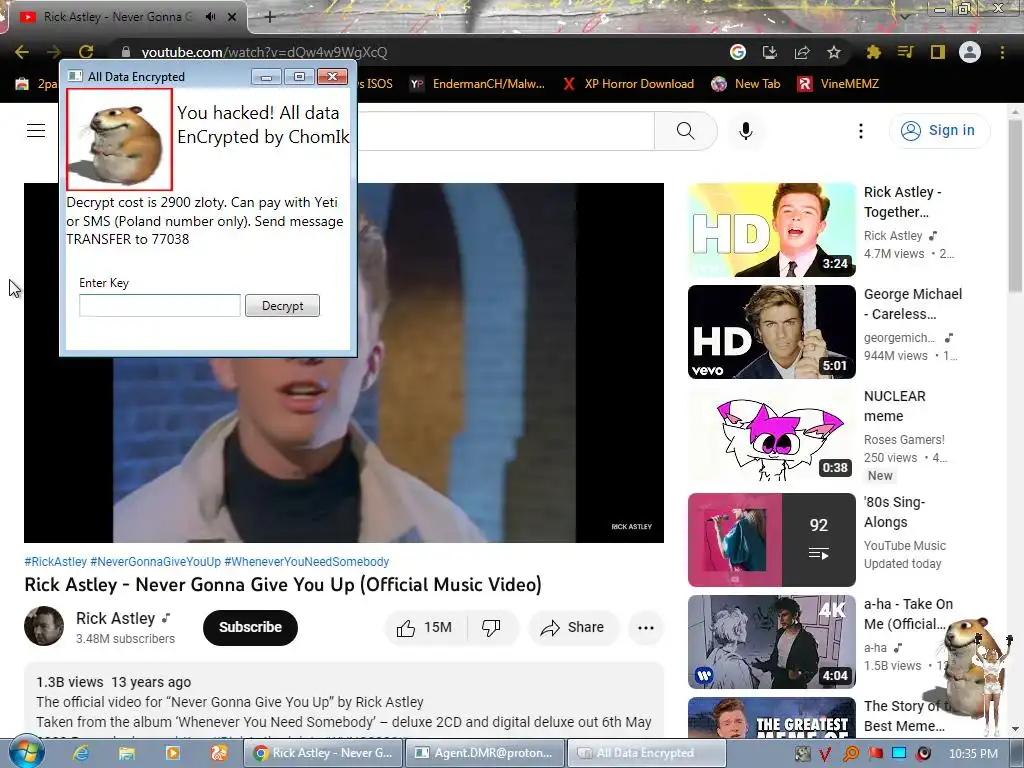The height and width of the screenshot is (768, 1024).
Task: Bookmark this page with the star
Action: (834, 52)
